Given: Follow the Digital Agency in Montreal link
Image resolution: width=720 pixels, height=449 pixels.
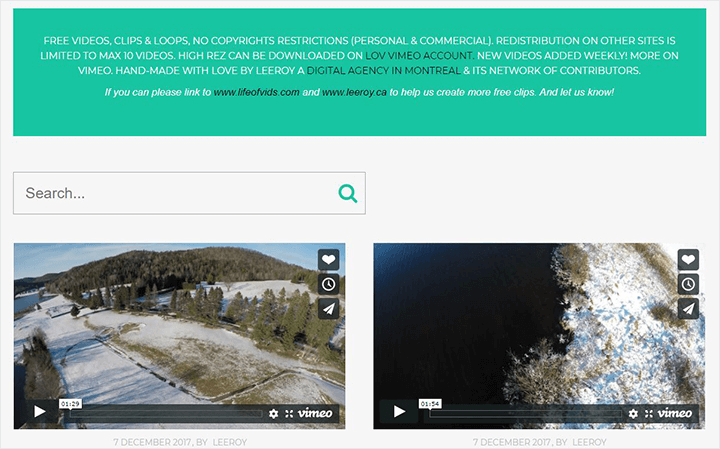Looking at the screenshot, I should pos(382,72).
